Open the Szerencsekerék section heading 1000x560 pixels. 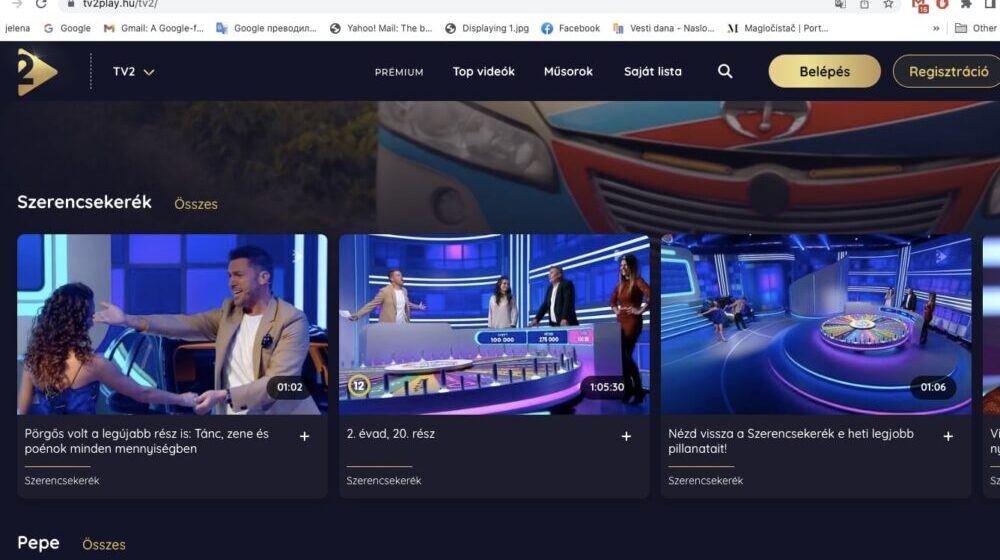(x=84, y=202)
